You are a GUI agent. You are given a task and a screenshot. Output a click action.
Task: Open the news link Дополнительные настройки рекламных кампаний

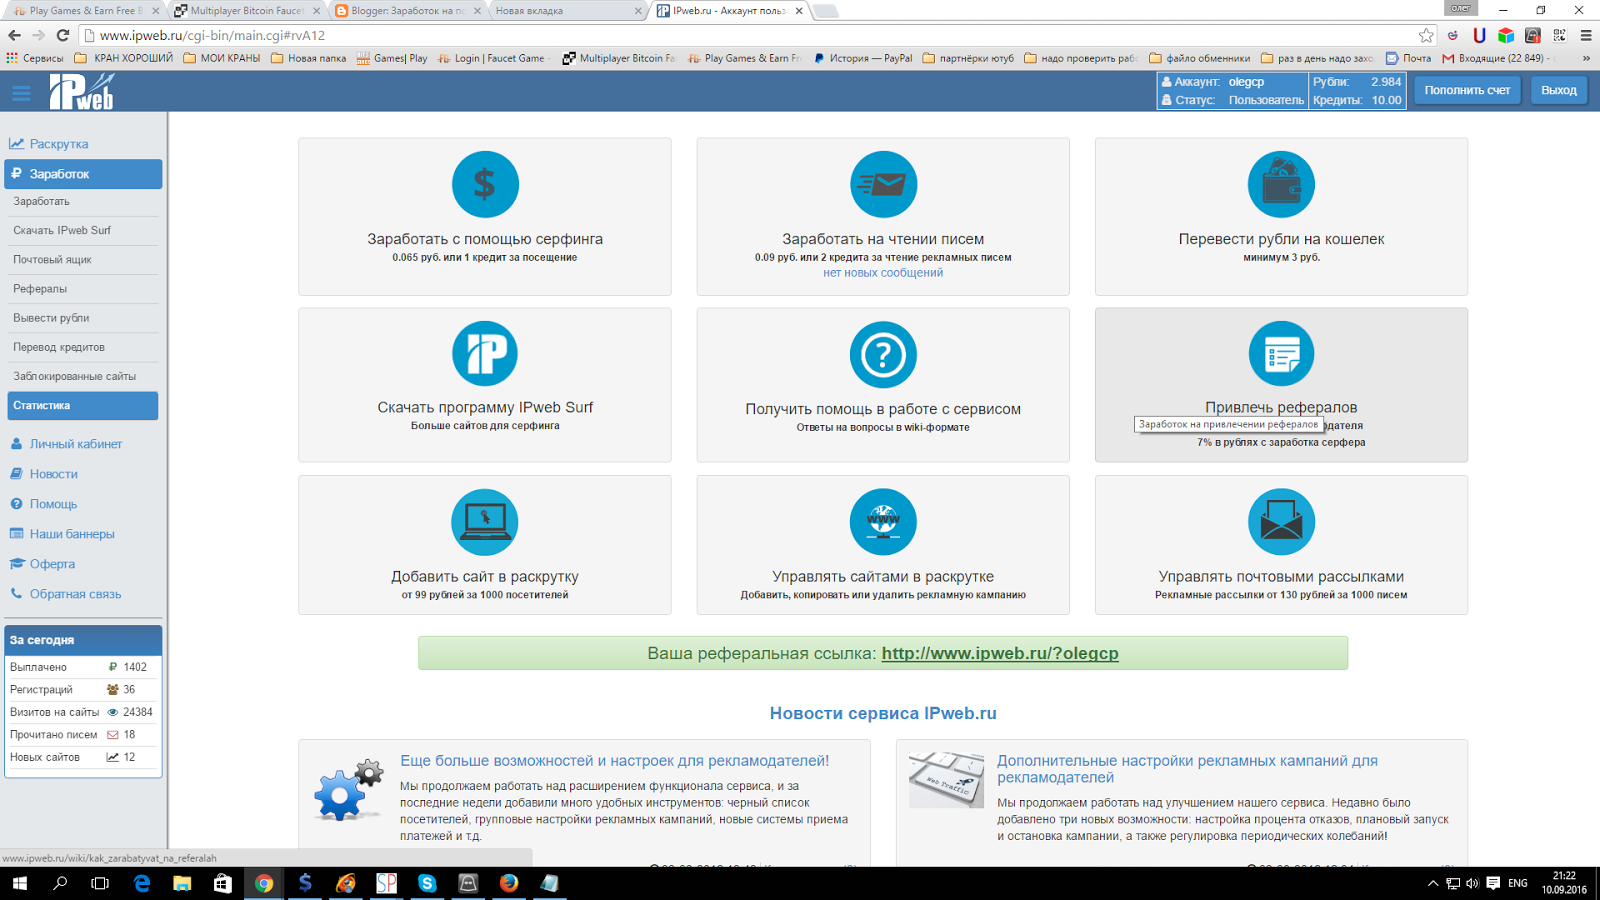(1187, 769)
